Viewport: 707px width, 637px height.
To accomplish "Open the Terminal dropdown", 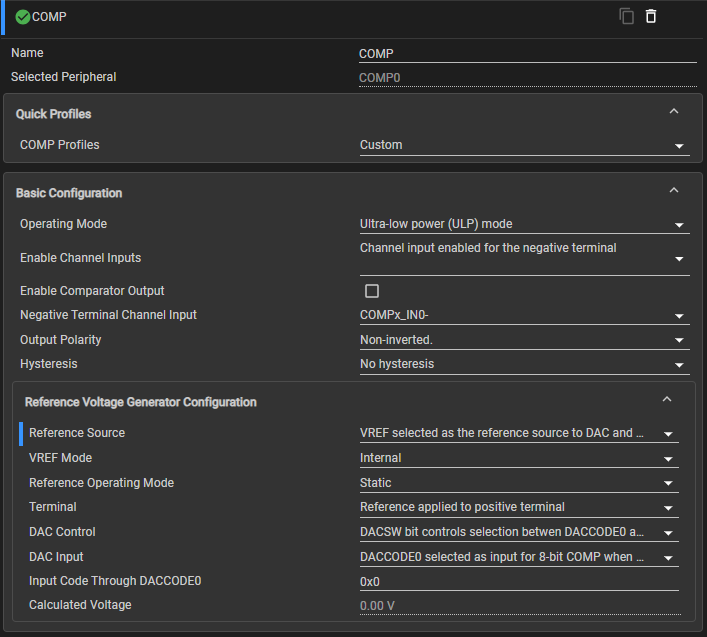I will pos(519,507).
